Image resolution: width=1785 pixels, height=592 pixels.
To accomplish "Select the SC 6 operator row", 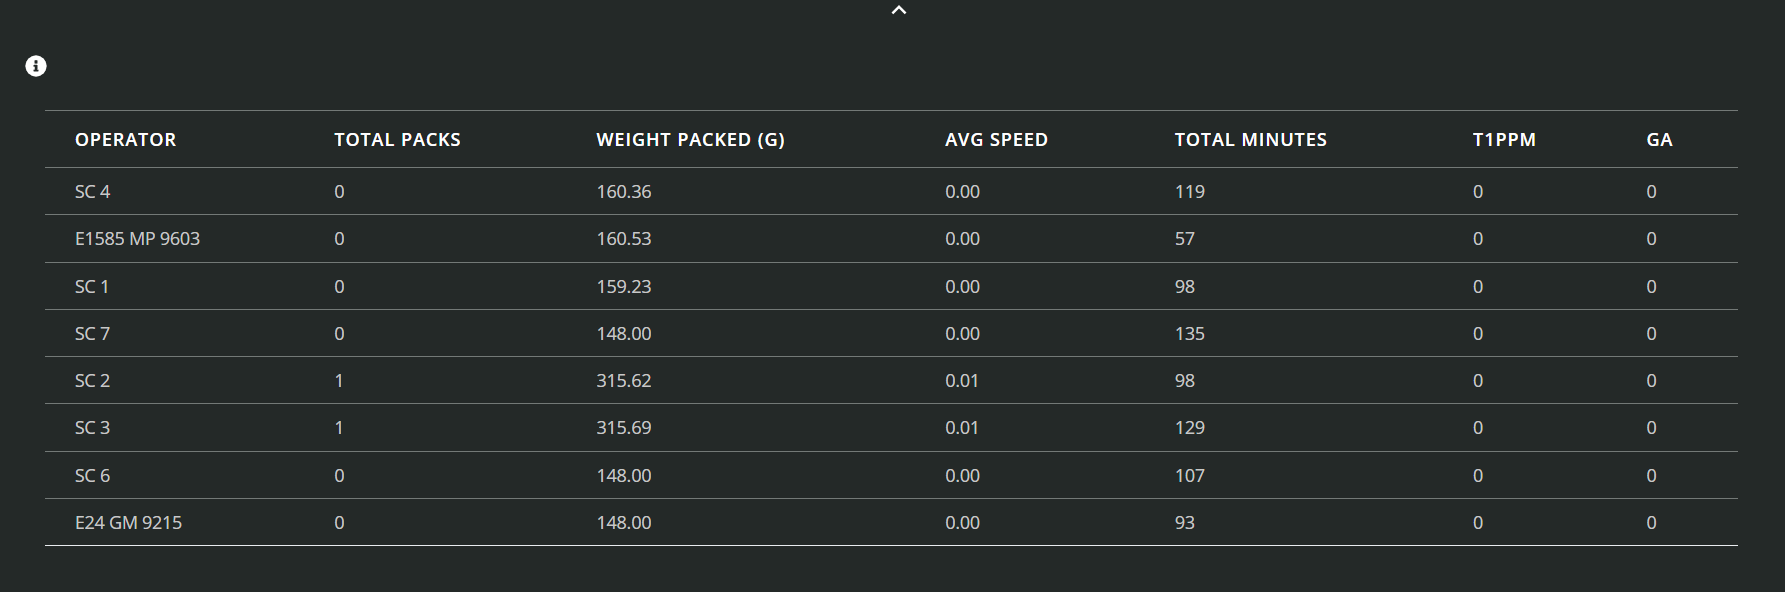I will coord(93,476).
